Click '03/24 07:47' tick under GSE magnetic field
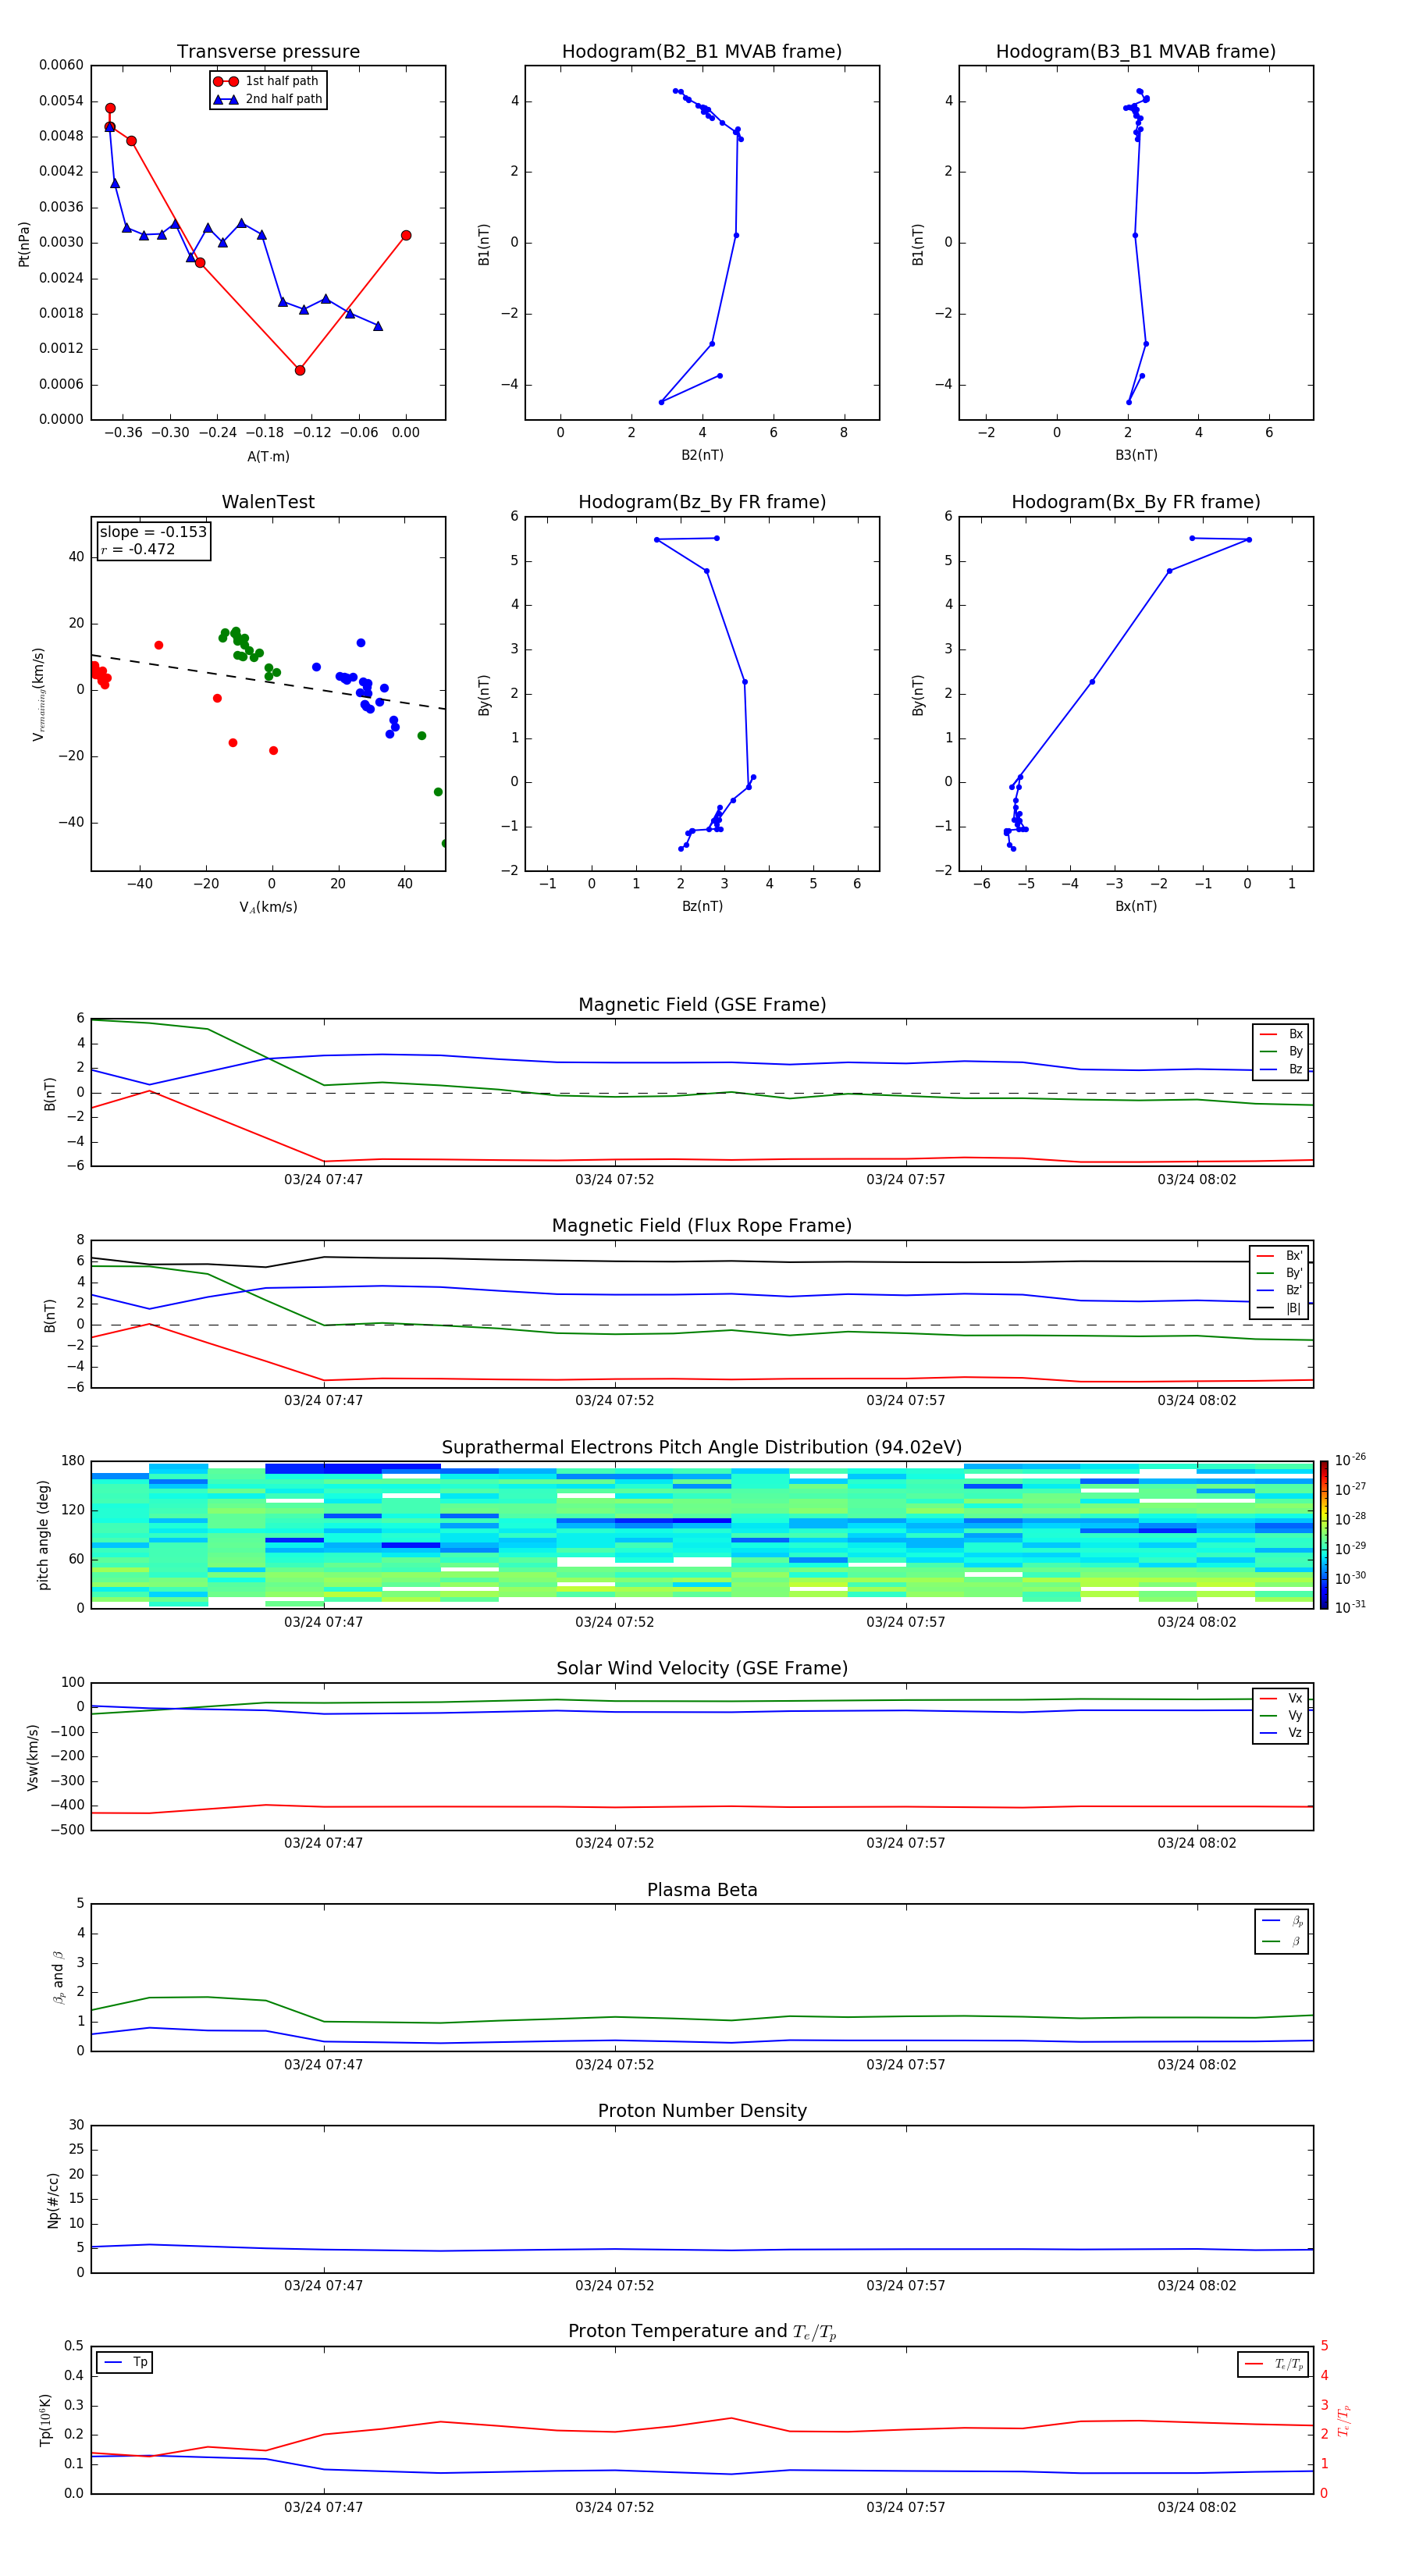 (323, 1180)
